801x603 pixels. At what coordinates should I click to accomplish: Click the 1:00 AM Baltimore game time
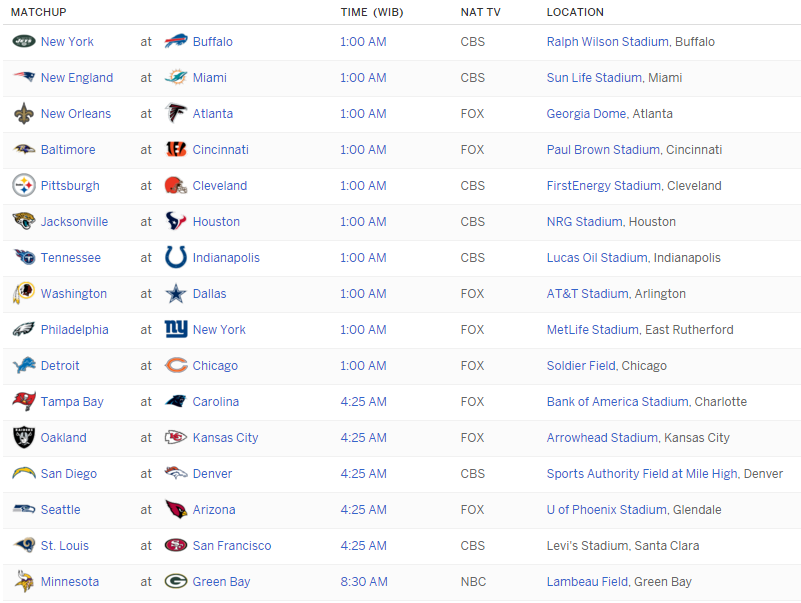(363, 150)
